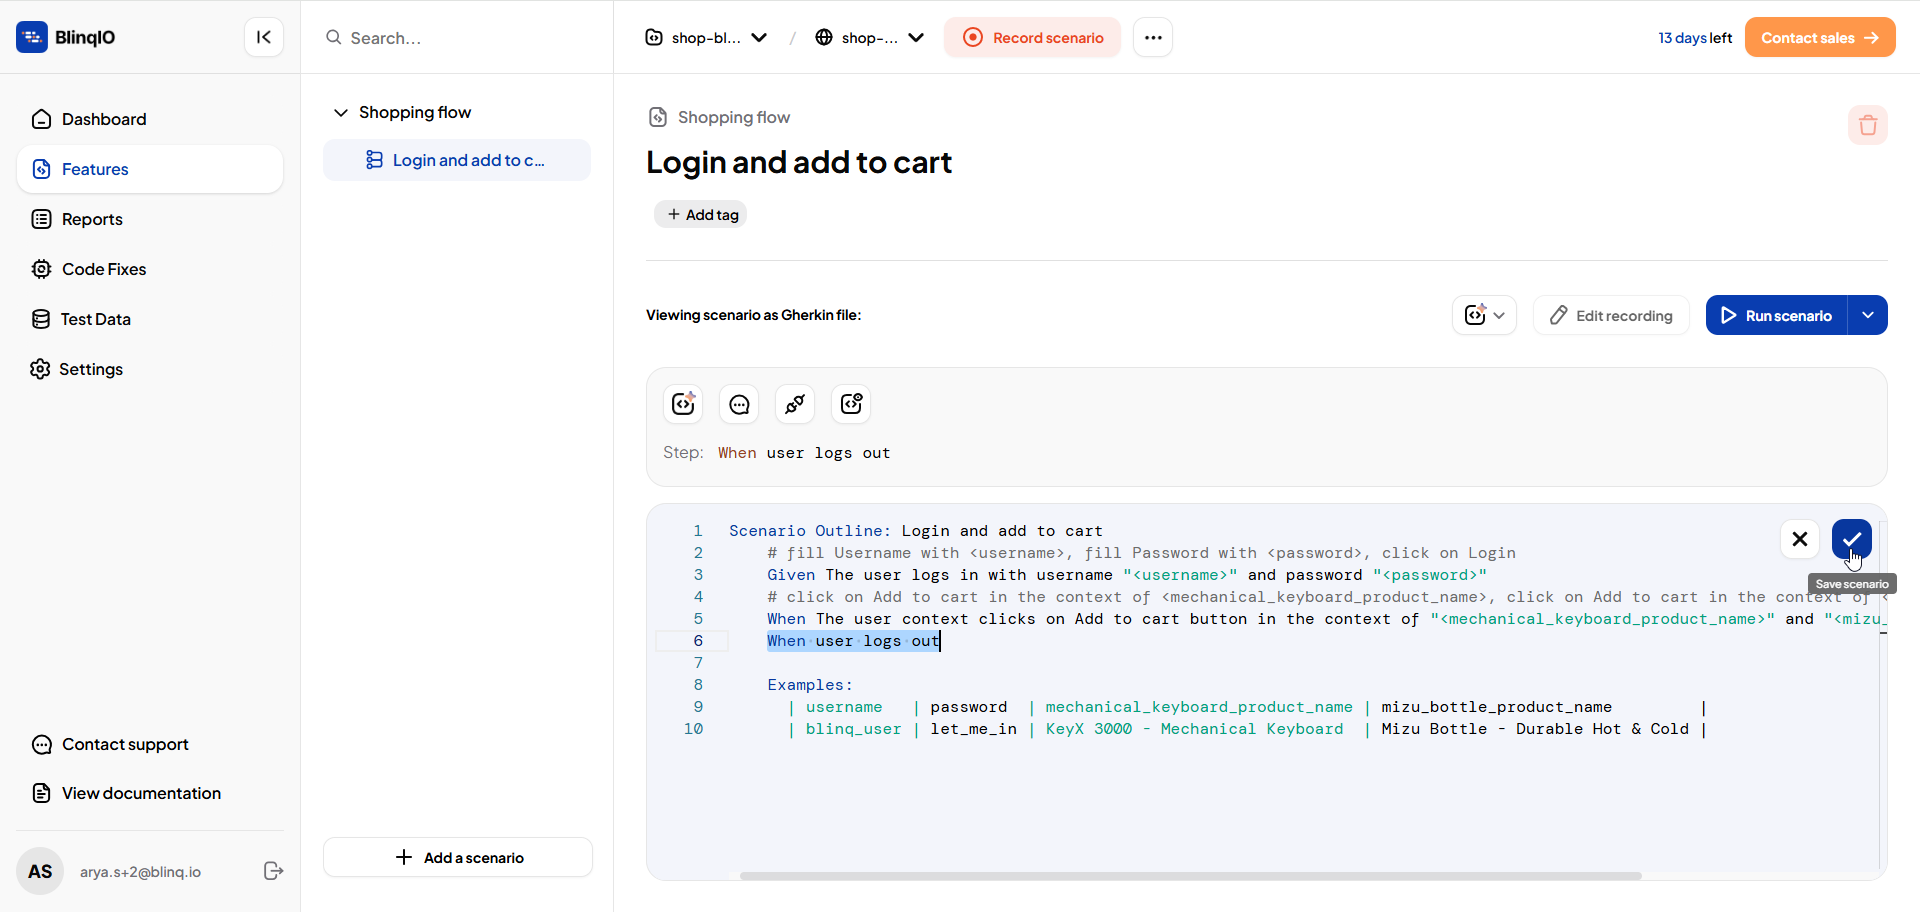Click Record scenario button
Viewport: 1920px width, 912px height.
click(x=1033, y=38)
